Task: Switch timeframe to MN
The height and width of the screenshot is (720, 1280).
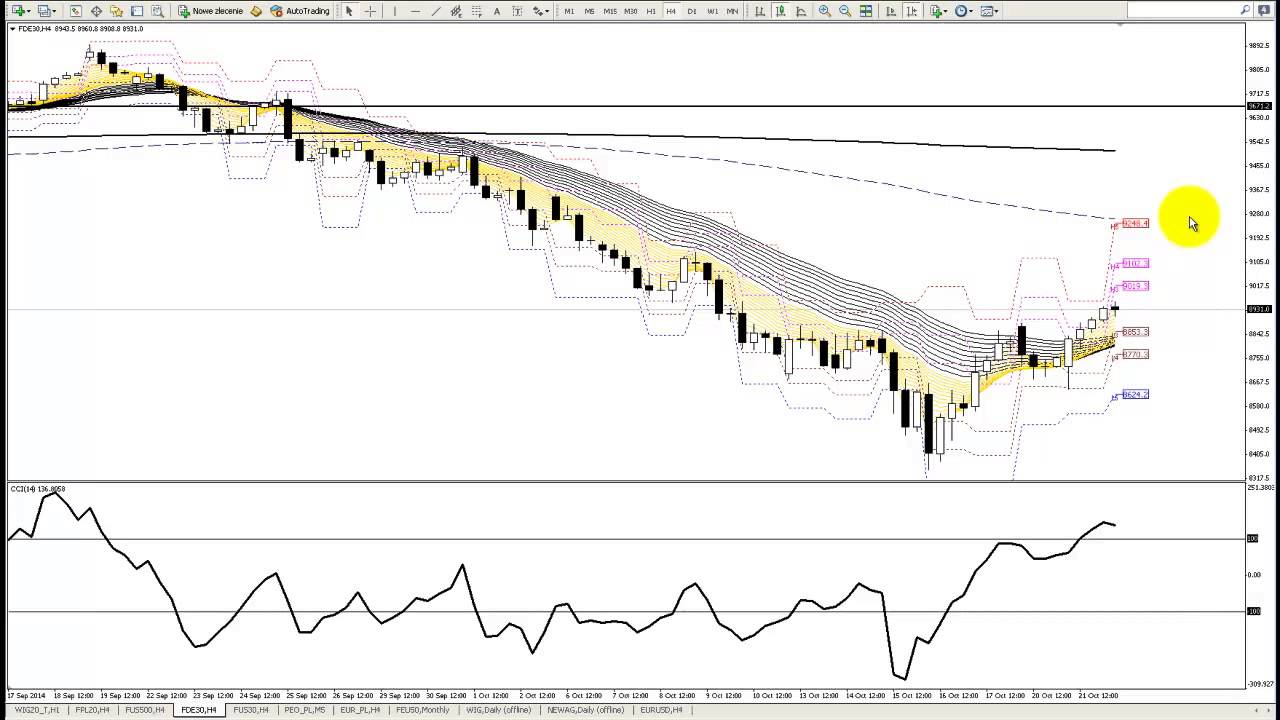Action: (733, 11)
